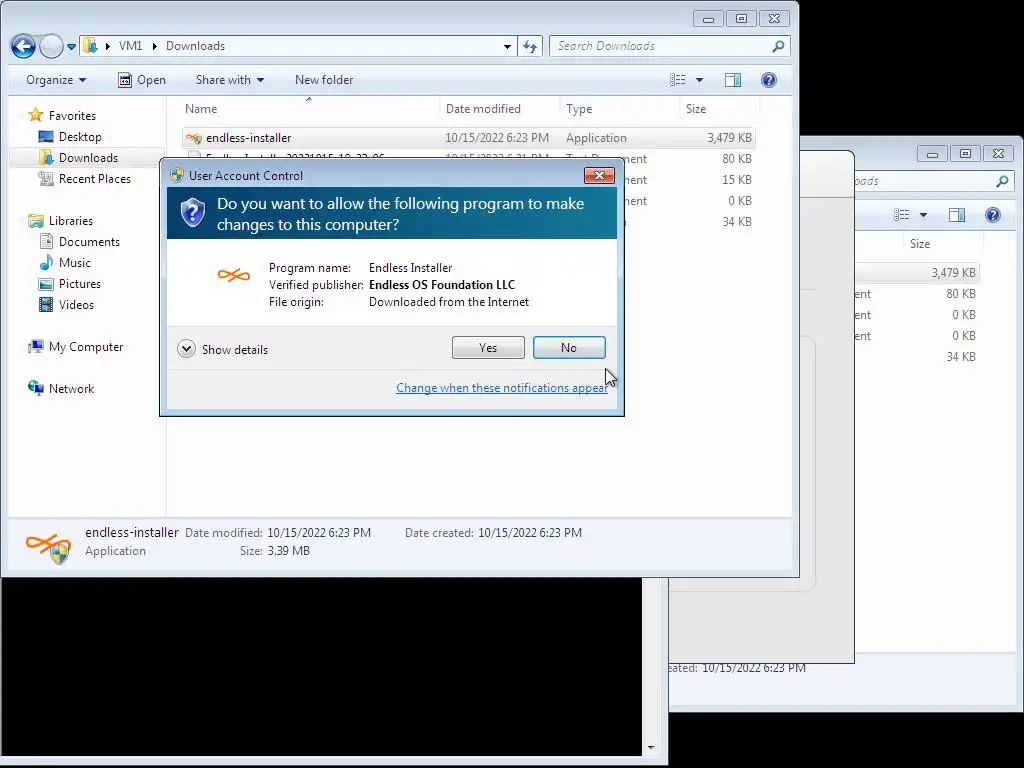Click Change your view icon in front window
Screen dimensions: 1024x768
coord(678,80)
